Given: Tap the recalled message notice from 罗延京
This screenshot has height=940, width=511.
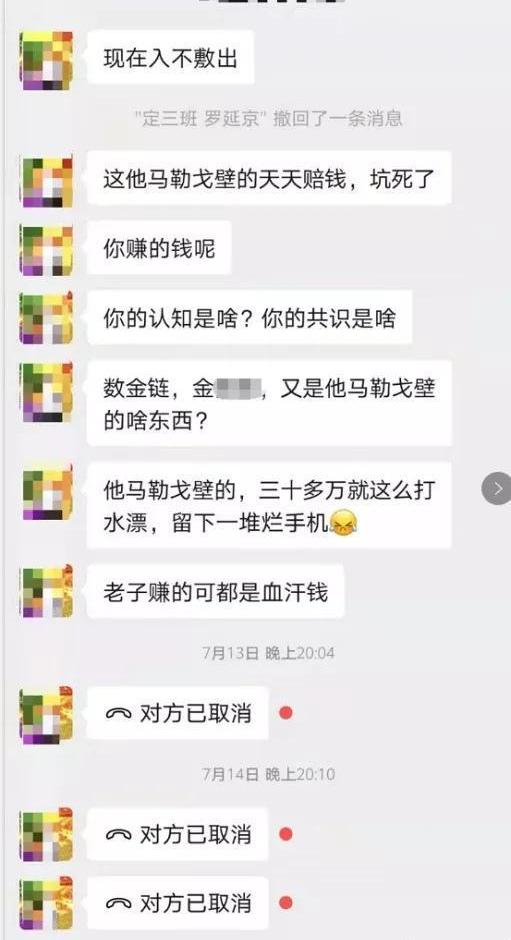Looking at the screenshot, I should 268,118.
